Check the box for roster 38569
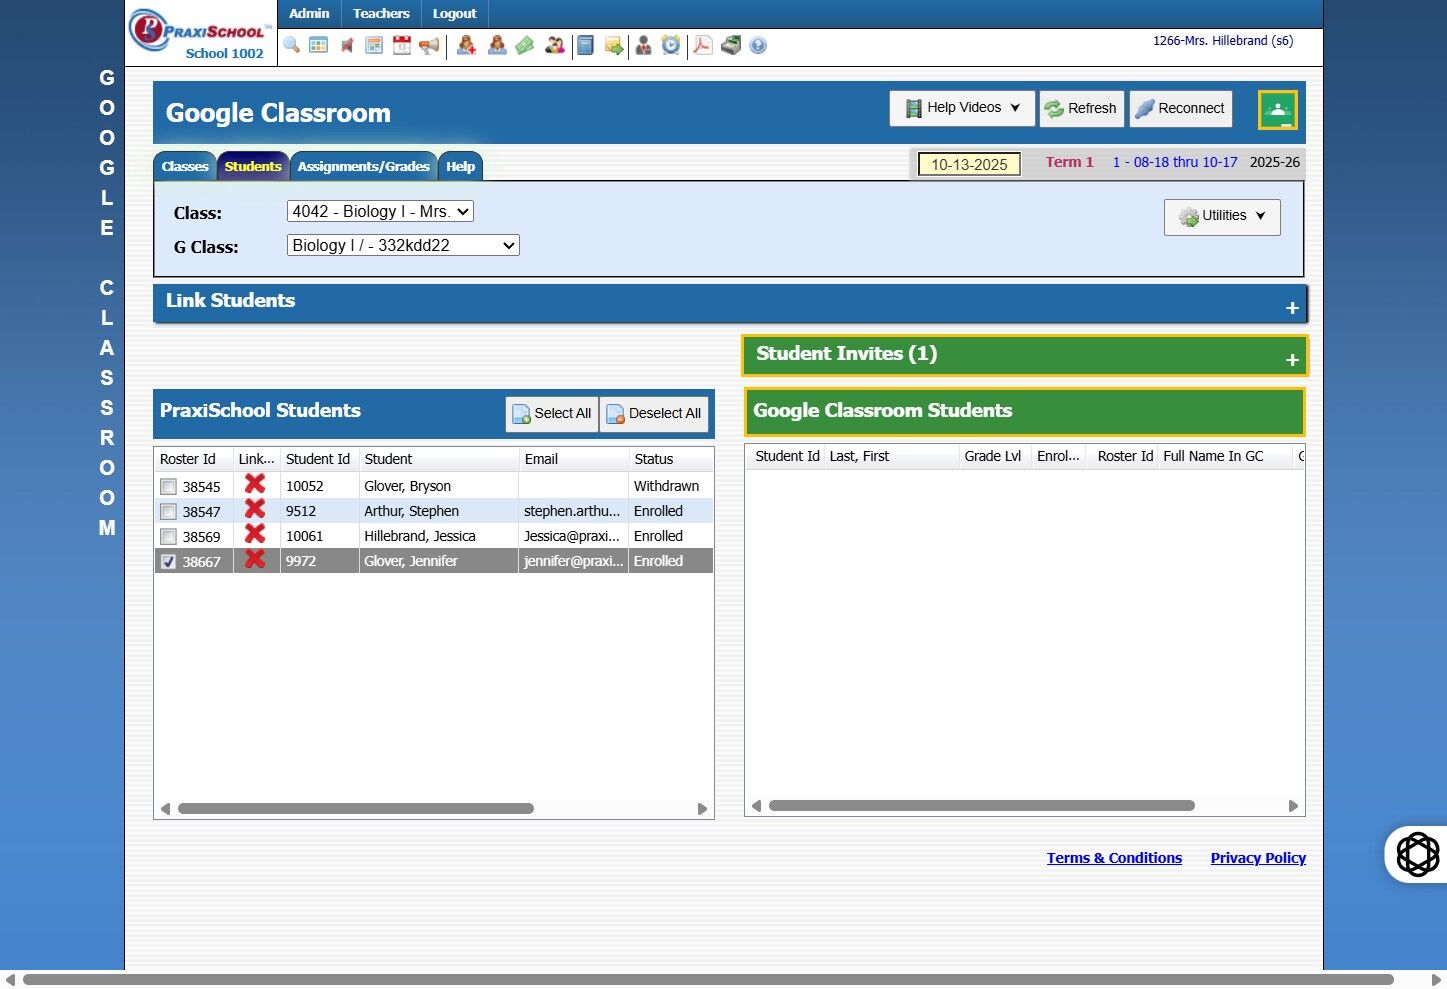The width and height of the screenshot is (1447, 989). (168, 537)
